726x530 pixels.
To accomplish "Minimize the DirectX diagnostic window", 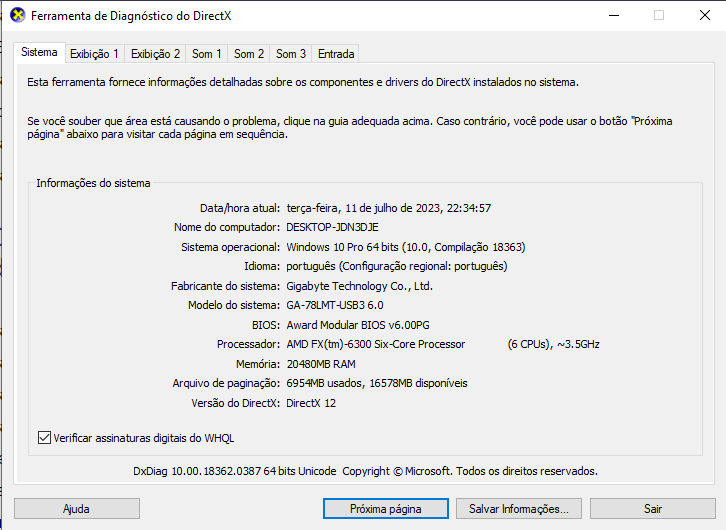I will click(x=614, y=15).
